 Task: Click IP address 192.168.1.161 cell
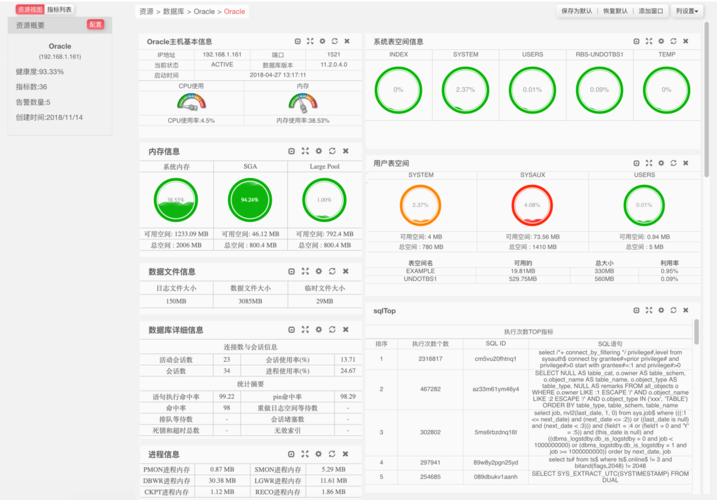pyautogui.click(x=222, y=54)
